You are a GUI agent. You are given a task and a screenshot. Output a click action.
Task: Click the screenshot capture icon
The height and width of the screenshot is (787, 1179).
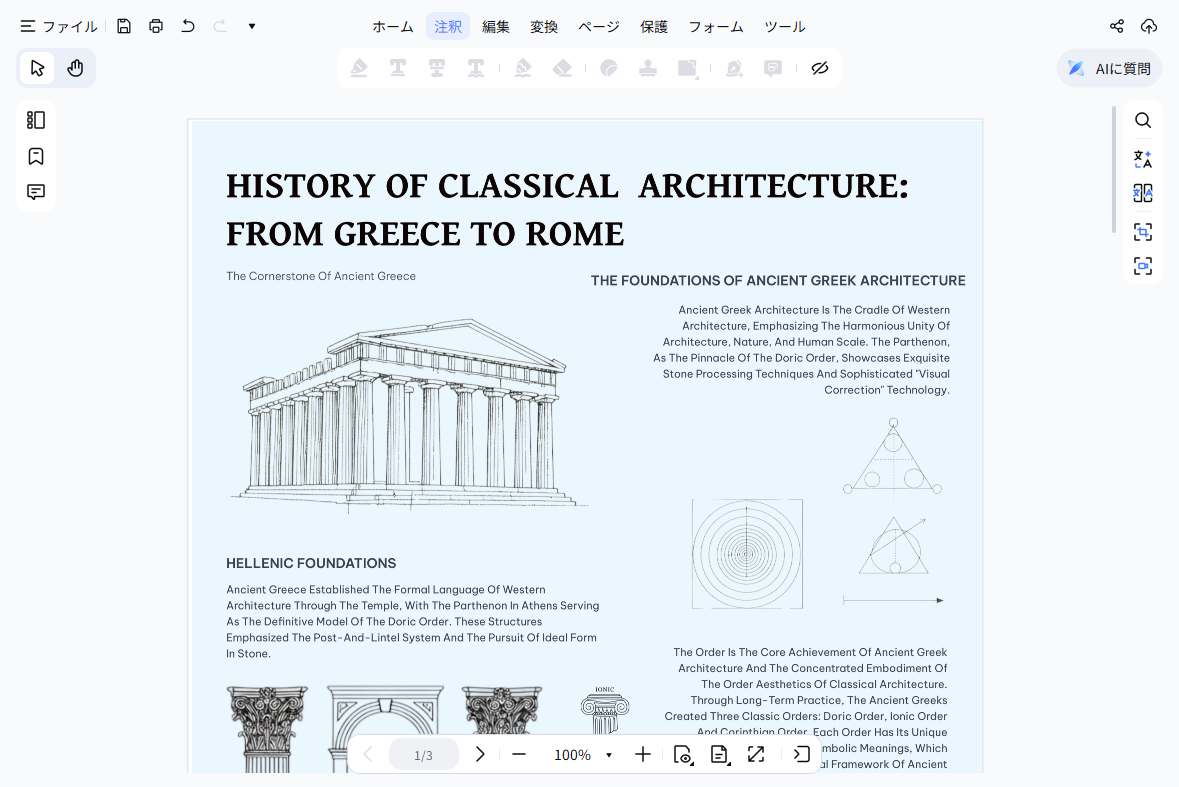1143,266
